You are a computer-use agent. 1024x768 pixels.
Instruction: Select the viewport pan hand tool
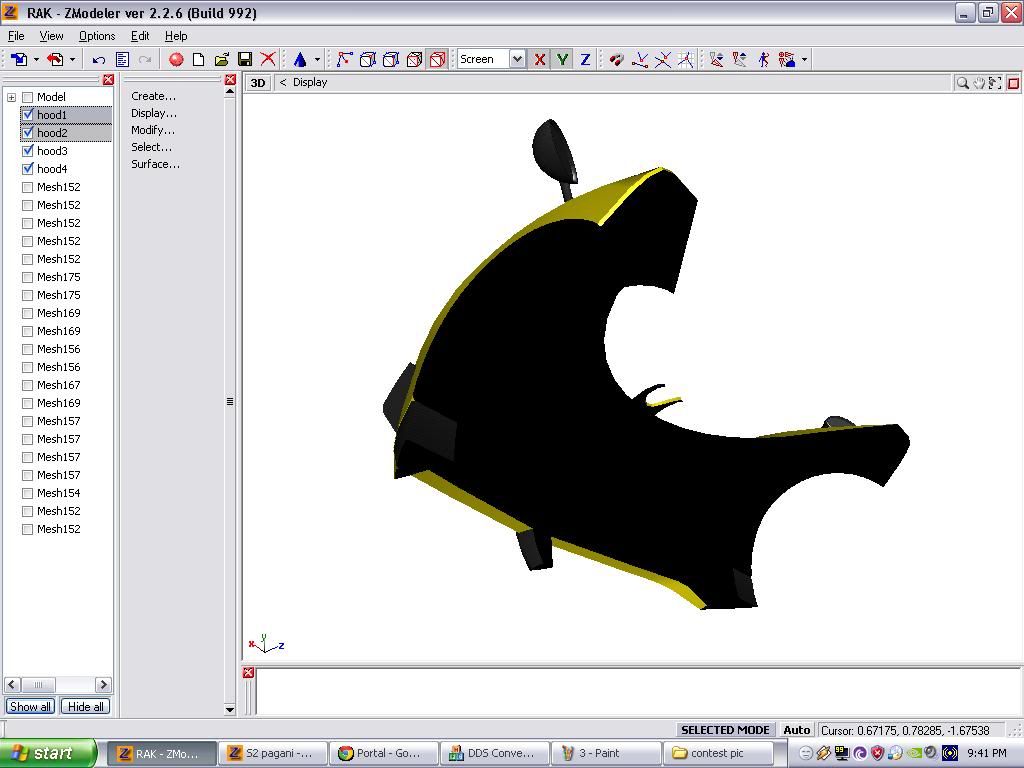tap(979, 83)
